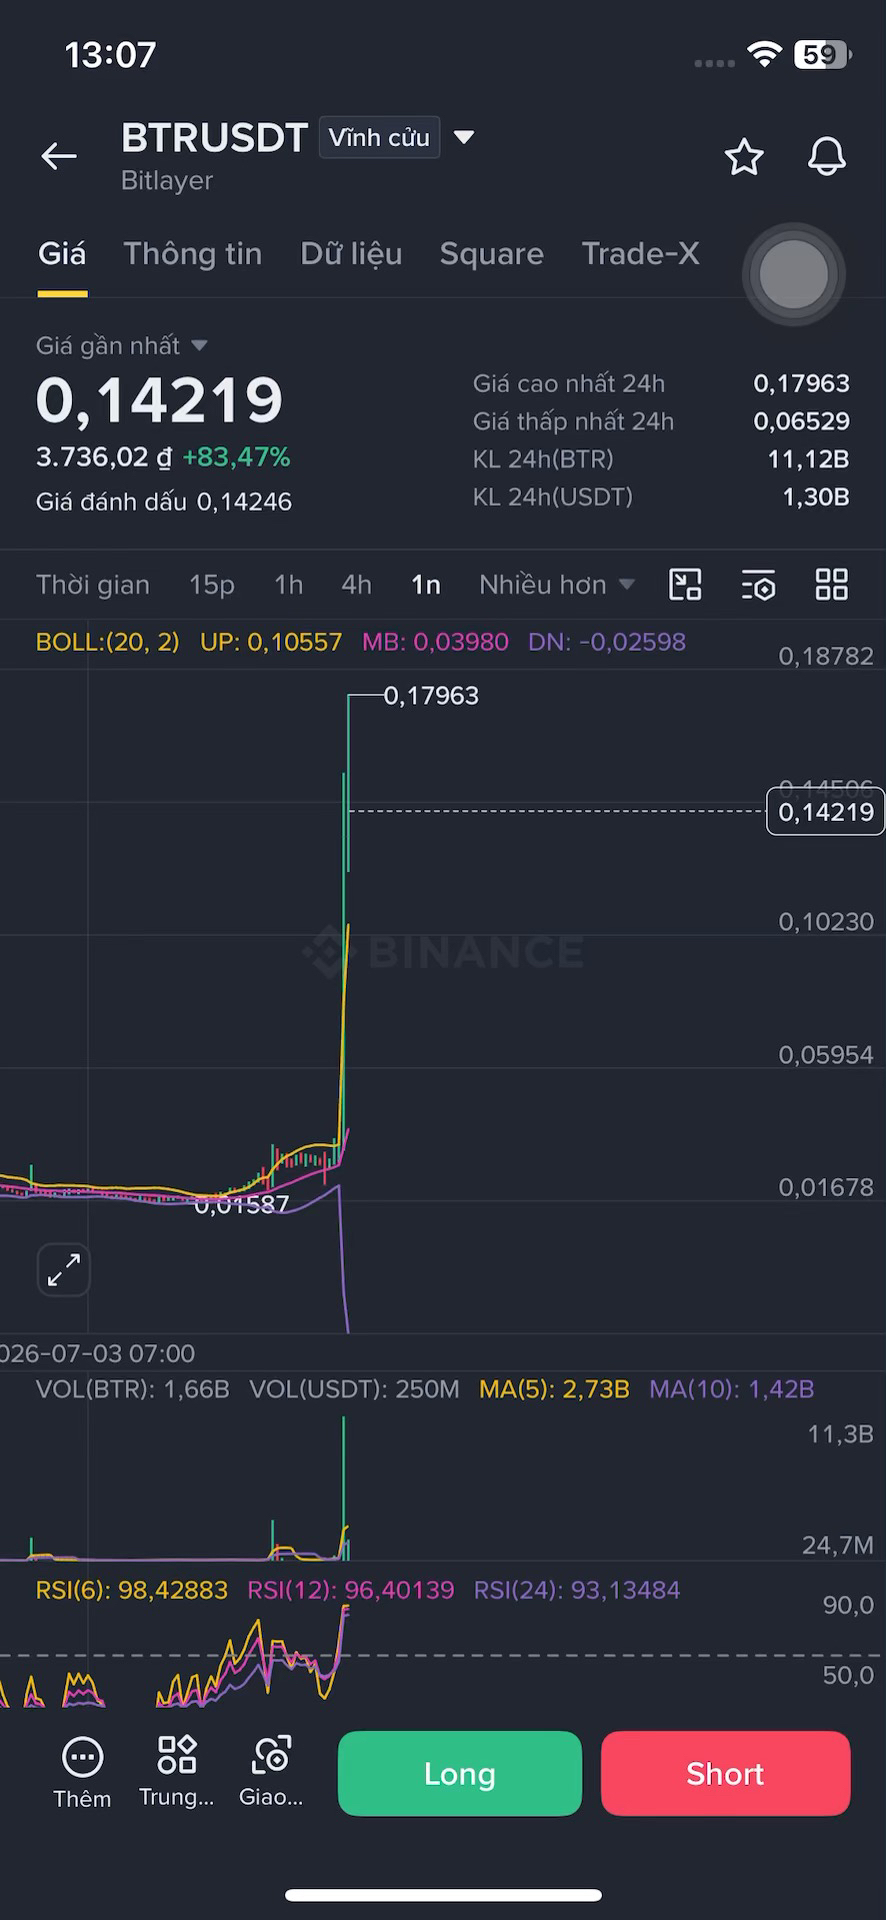Tap MA(5): 2,73B volume average
The width and height of the screenshot is (886, 1920).
(x=555, y=1389)
